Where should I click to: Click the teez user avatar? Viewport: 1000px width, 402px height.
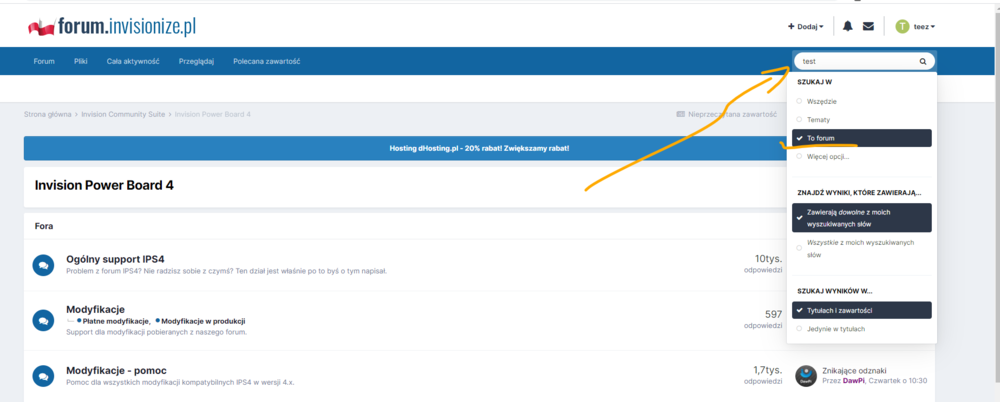click(x=902, y=26)
